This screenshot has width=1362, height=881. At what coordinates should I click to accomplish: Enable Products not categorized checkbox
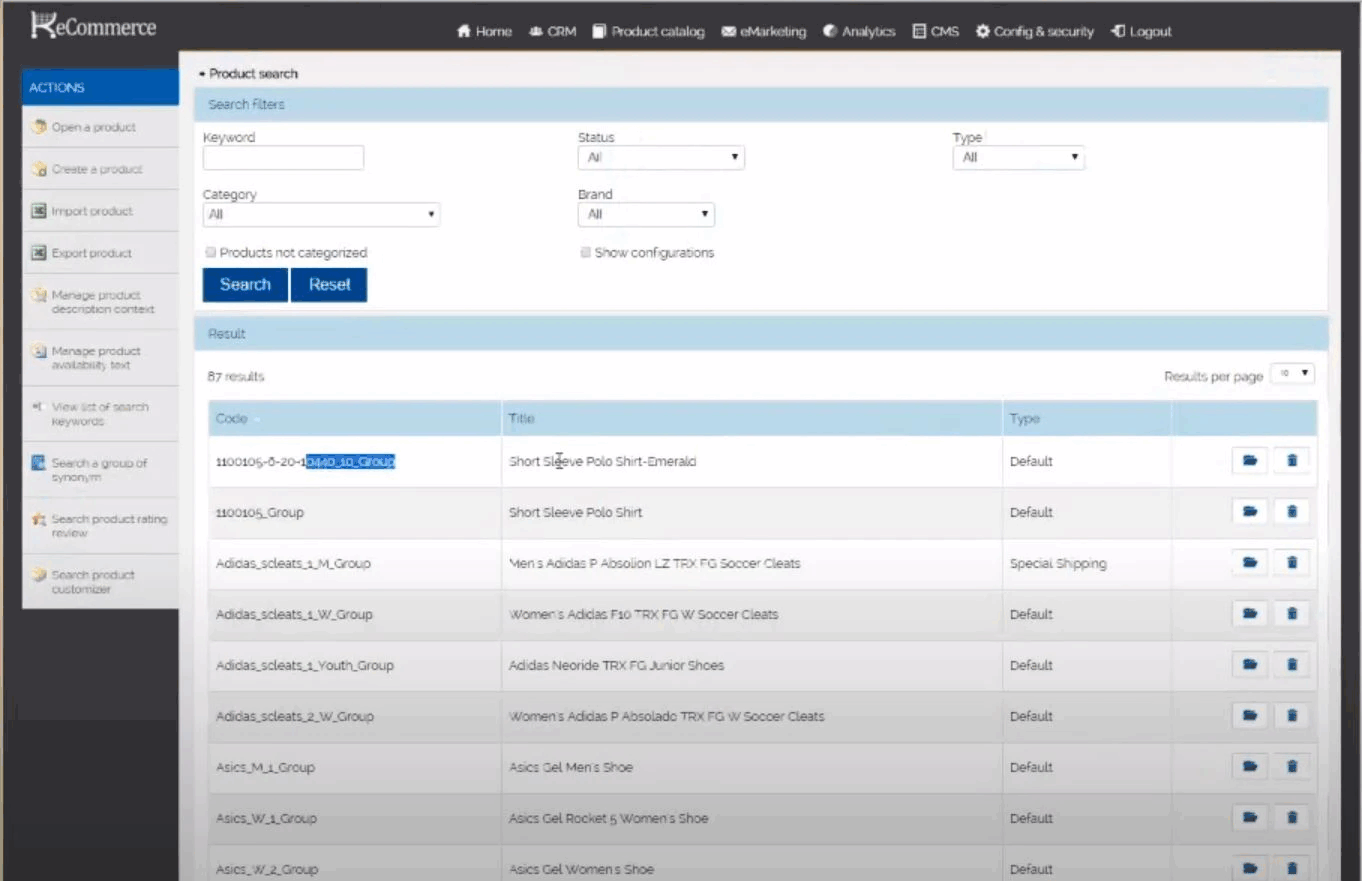tap(210, 253)
